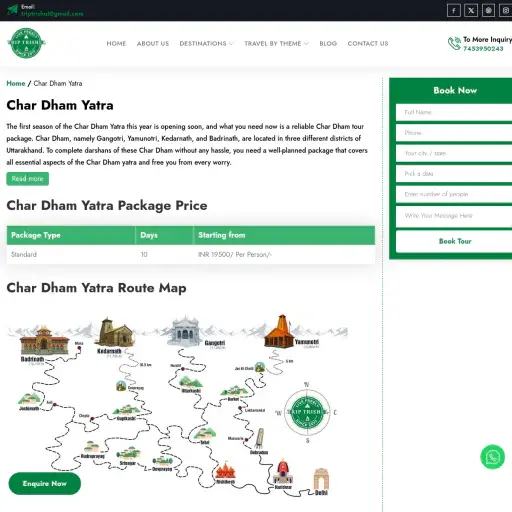The image size is (512, 512).
Task: Click the paper plane email icon
Action: (x=12, y=10)
